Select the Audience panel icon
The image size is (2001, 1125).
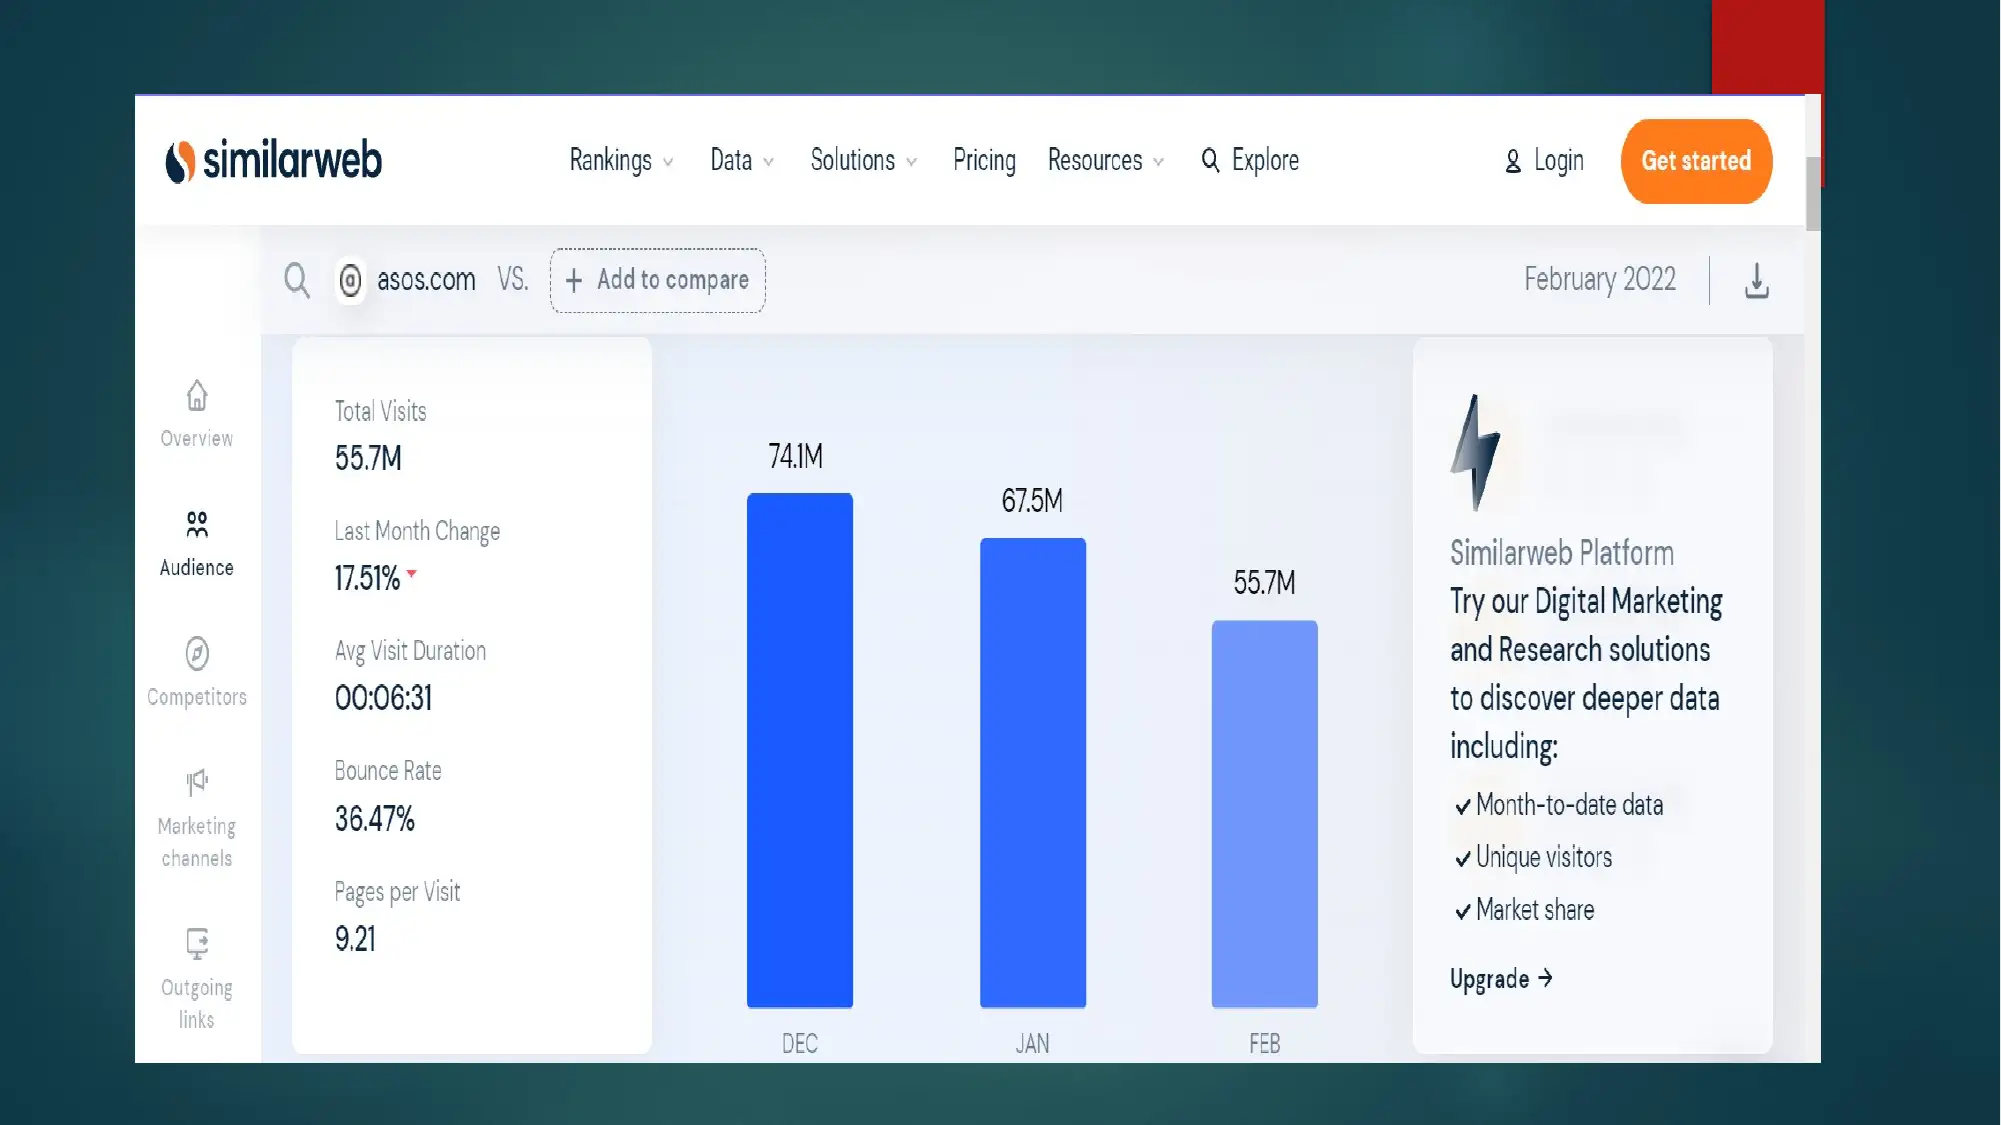click(195, 526)
